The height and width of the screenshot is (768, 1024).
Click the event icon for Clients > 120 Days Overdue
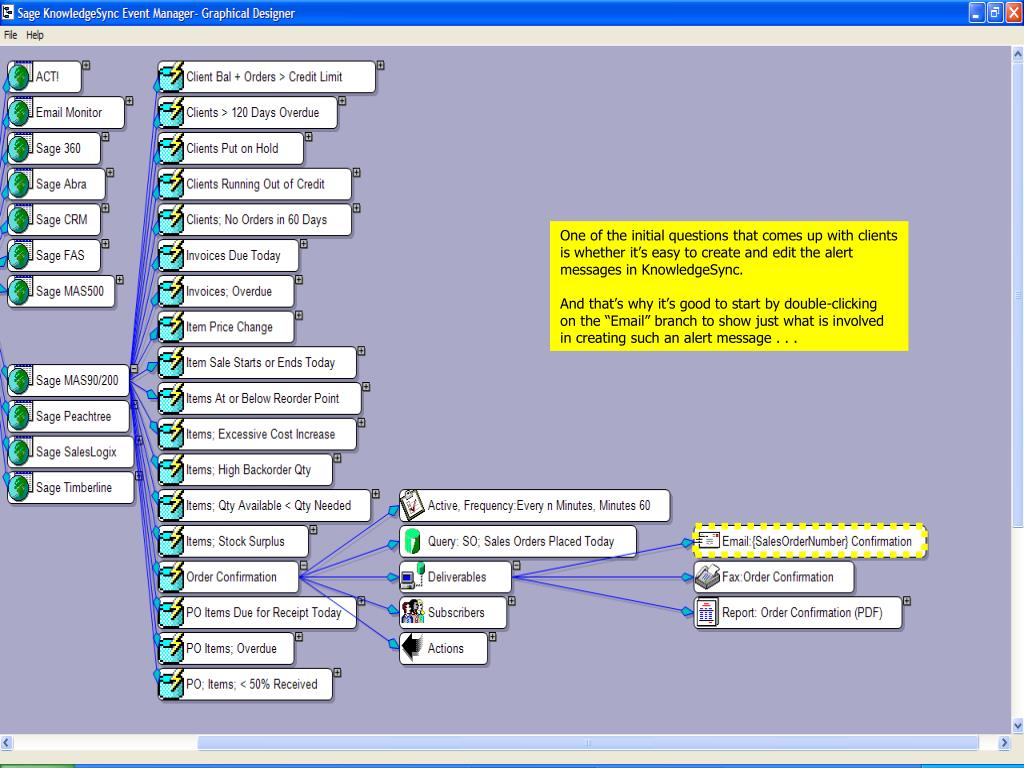(171, 112)
